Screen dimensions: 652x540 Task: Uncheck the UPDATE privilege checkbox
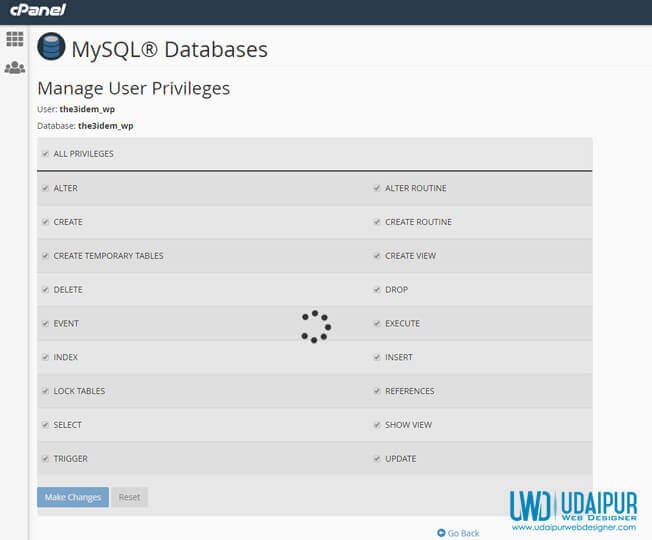(377, 459)
